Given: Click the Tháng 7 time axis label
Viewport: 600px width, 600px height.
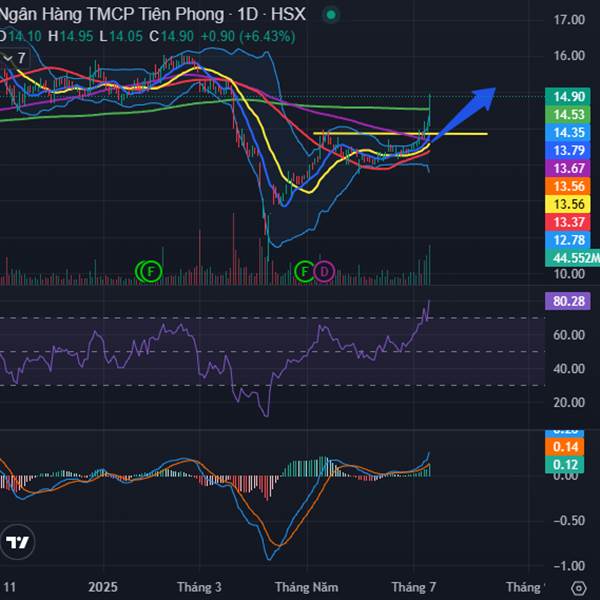Looking at the screenshot, I should pyautogui.click(x=414, y=587).
